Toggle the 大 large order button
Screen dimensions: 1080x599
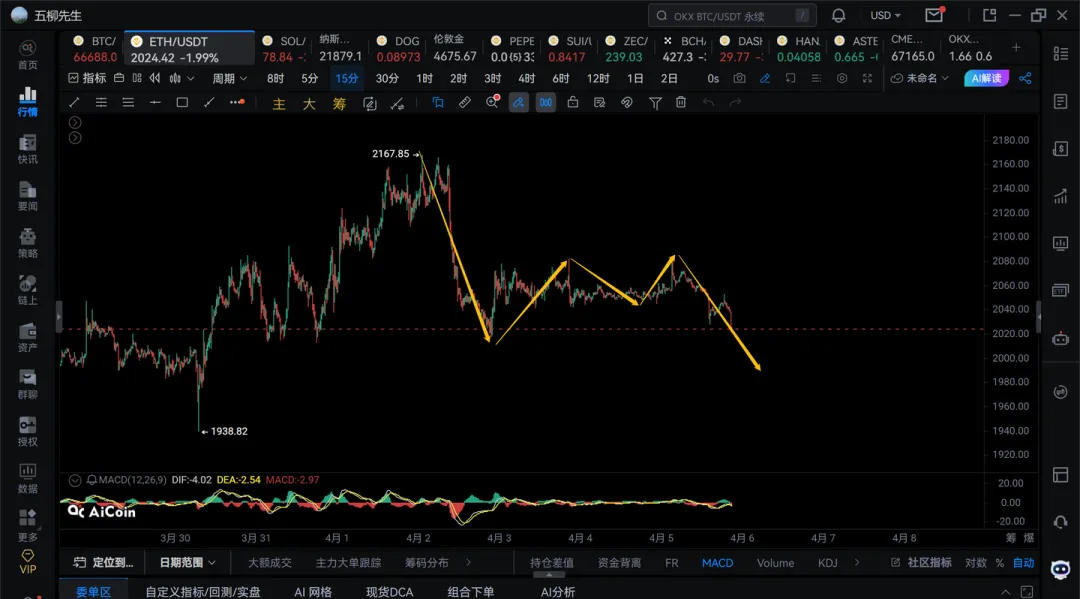[x=309, y=104]
